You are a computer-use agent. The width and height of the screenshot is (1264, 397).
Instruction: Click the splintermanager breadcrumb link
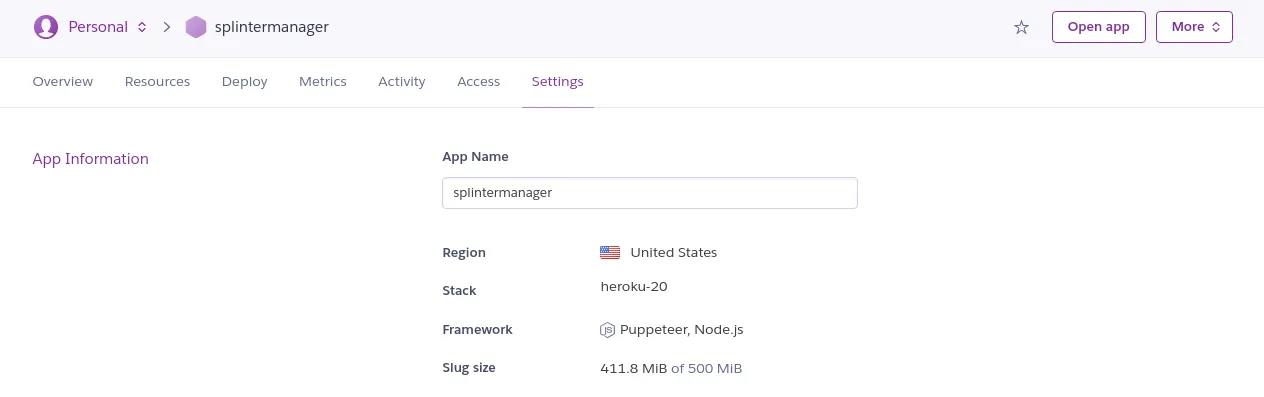[272, 27]
